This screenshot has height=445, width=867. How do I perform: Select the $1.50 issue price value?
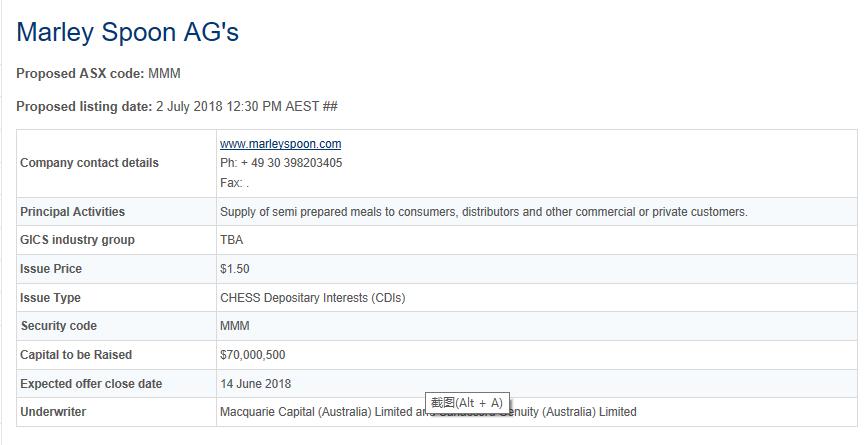[235, 269]
